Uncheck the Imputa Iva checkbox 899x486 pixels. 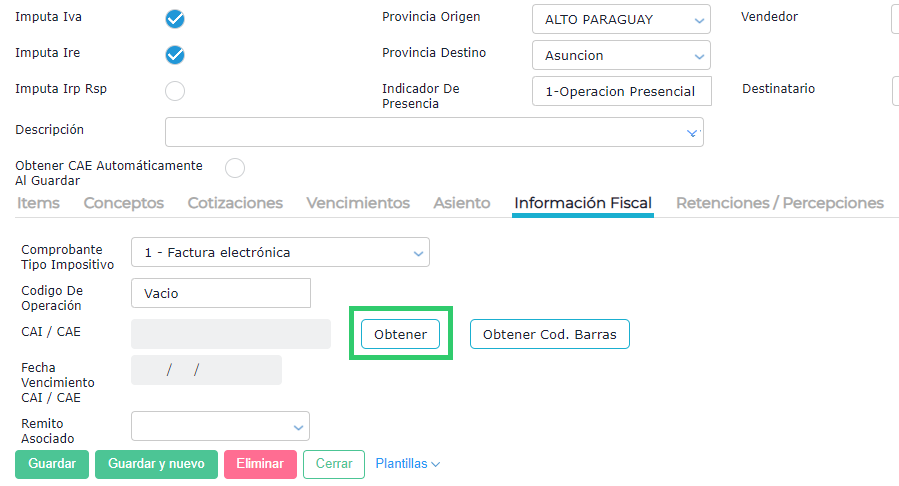175,18
